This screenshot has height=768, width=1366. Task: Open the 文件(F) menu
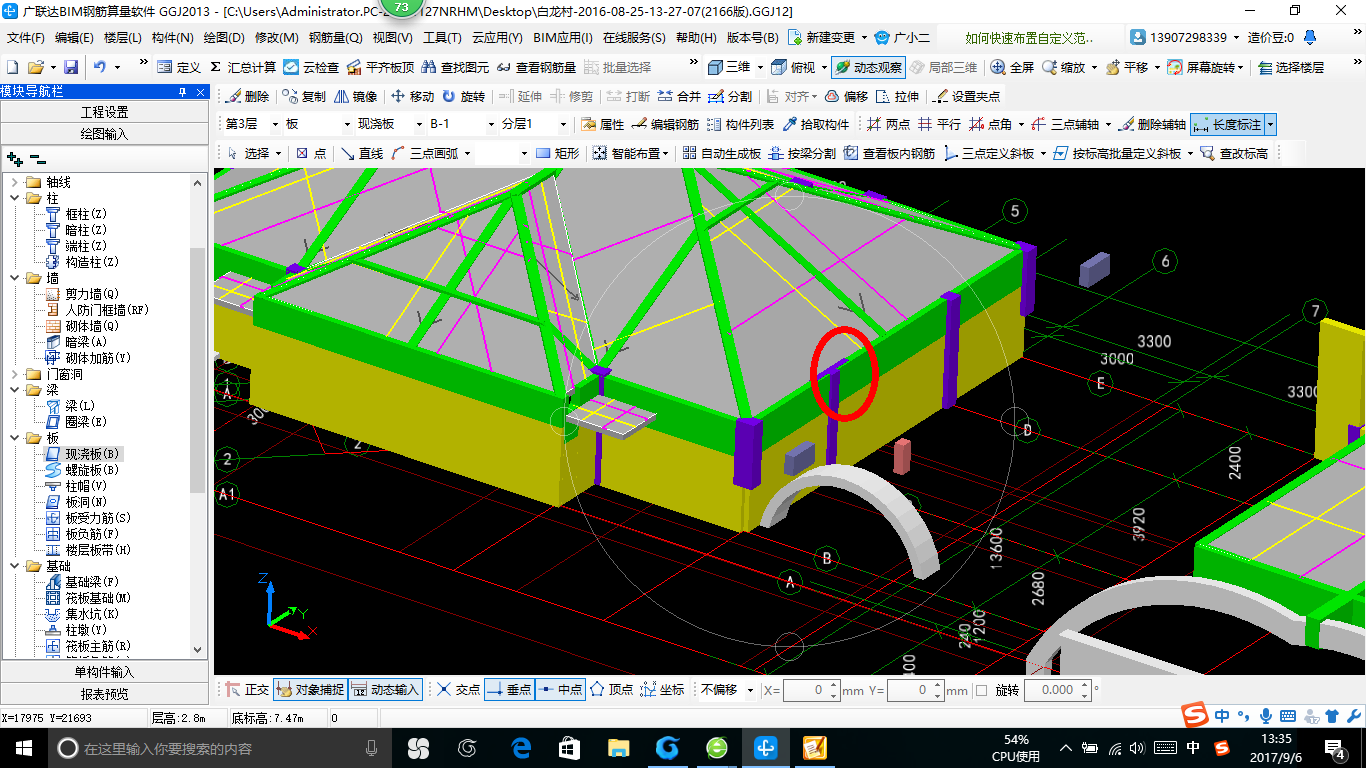tap(25, 38)
